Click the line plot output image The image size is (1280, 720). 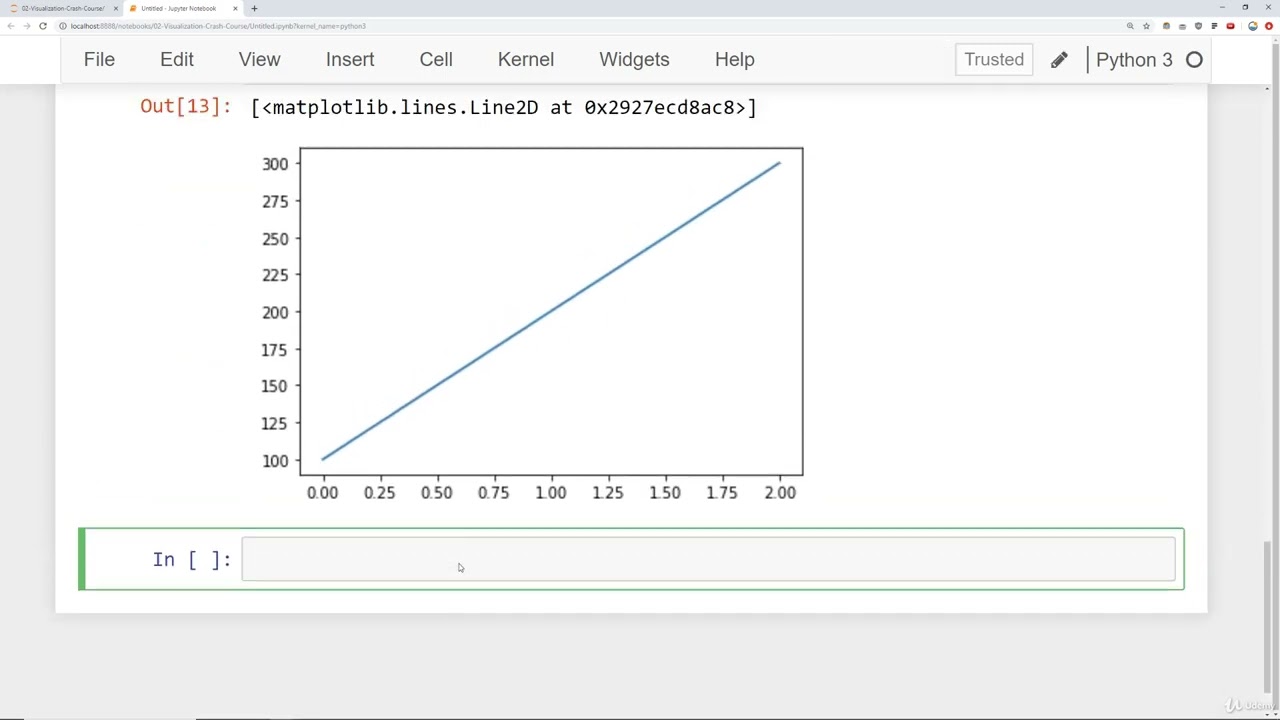pos(531,324)
